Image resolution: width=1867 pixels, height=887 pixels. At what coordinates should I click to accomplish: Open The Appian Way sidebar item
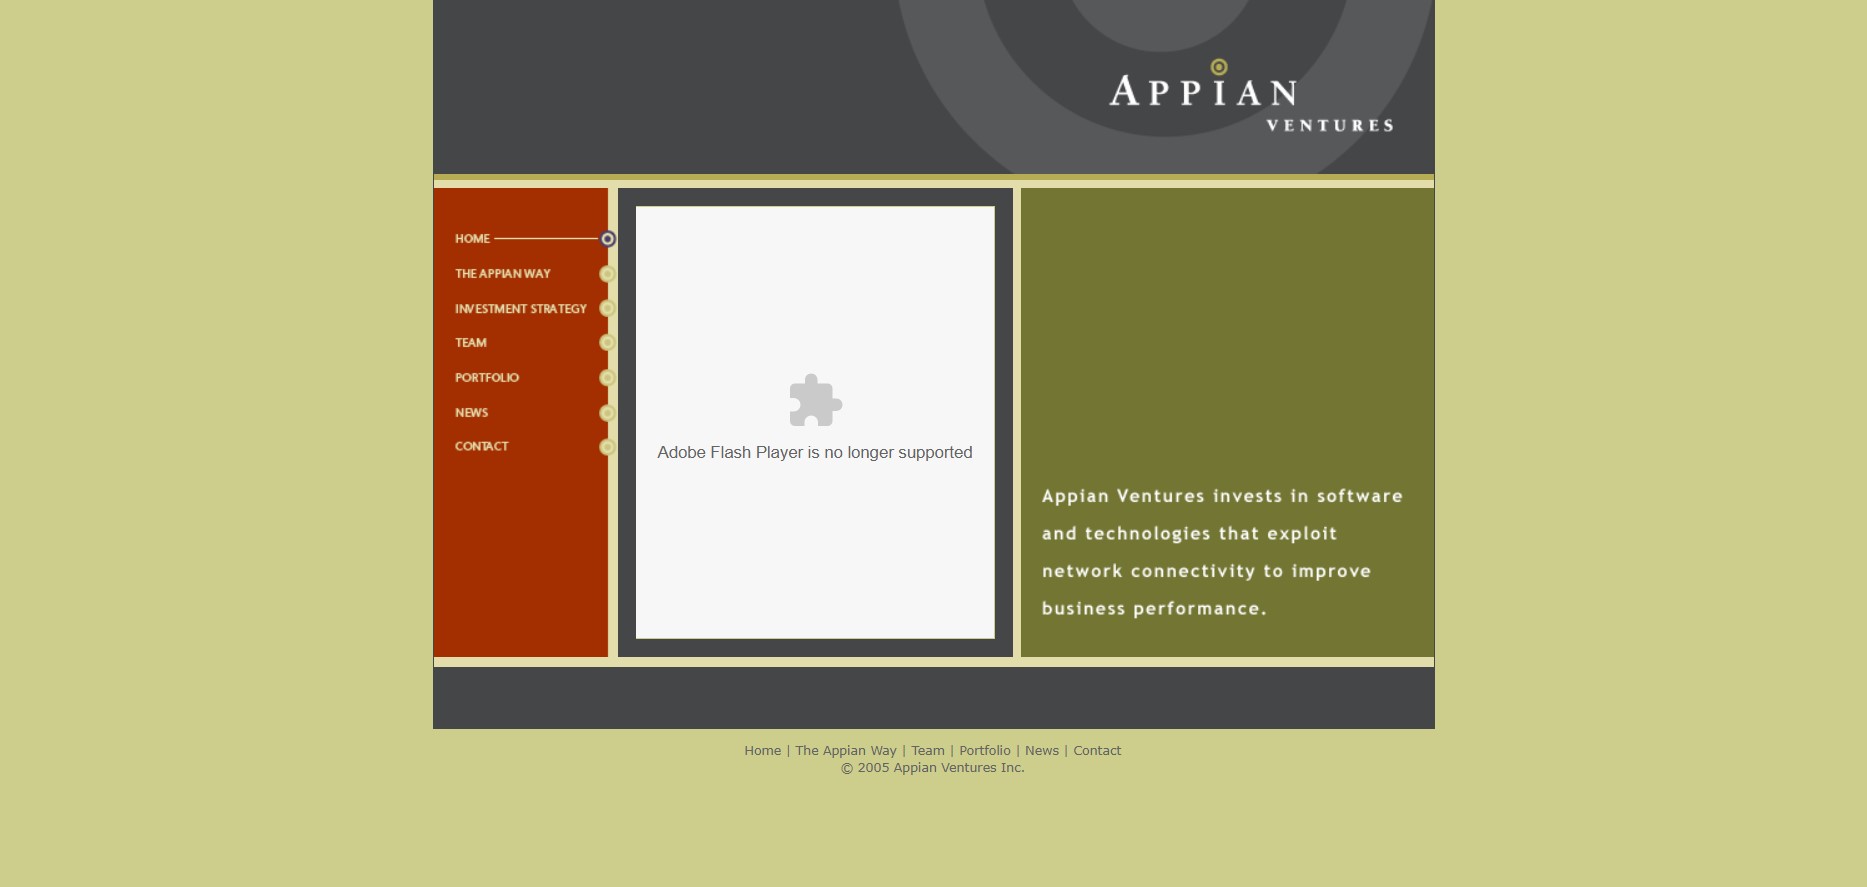[x=503, y=274]
